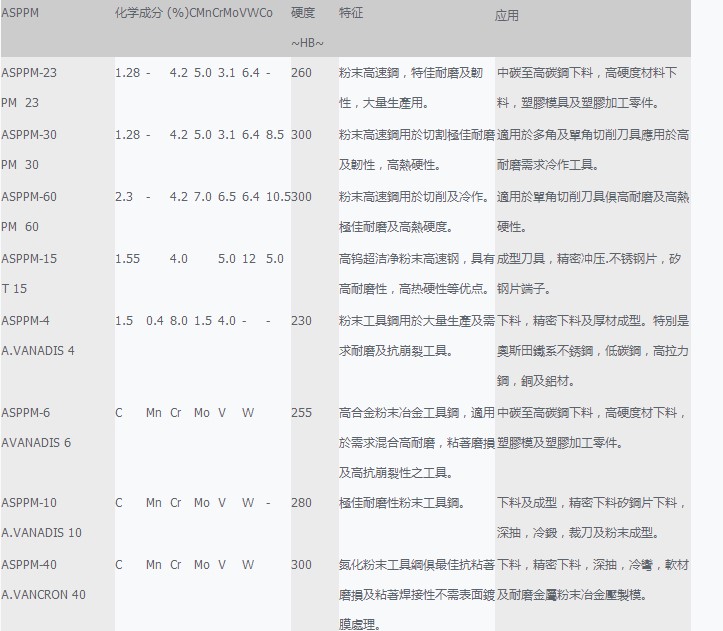Click 鋼，銅及鋁材 application text
723x631 pixels.
pyautogui.click(x=536, y=381)
